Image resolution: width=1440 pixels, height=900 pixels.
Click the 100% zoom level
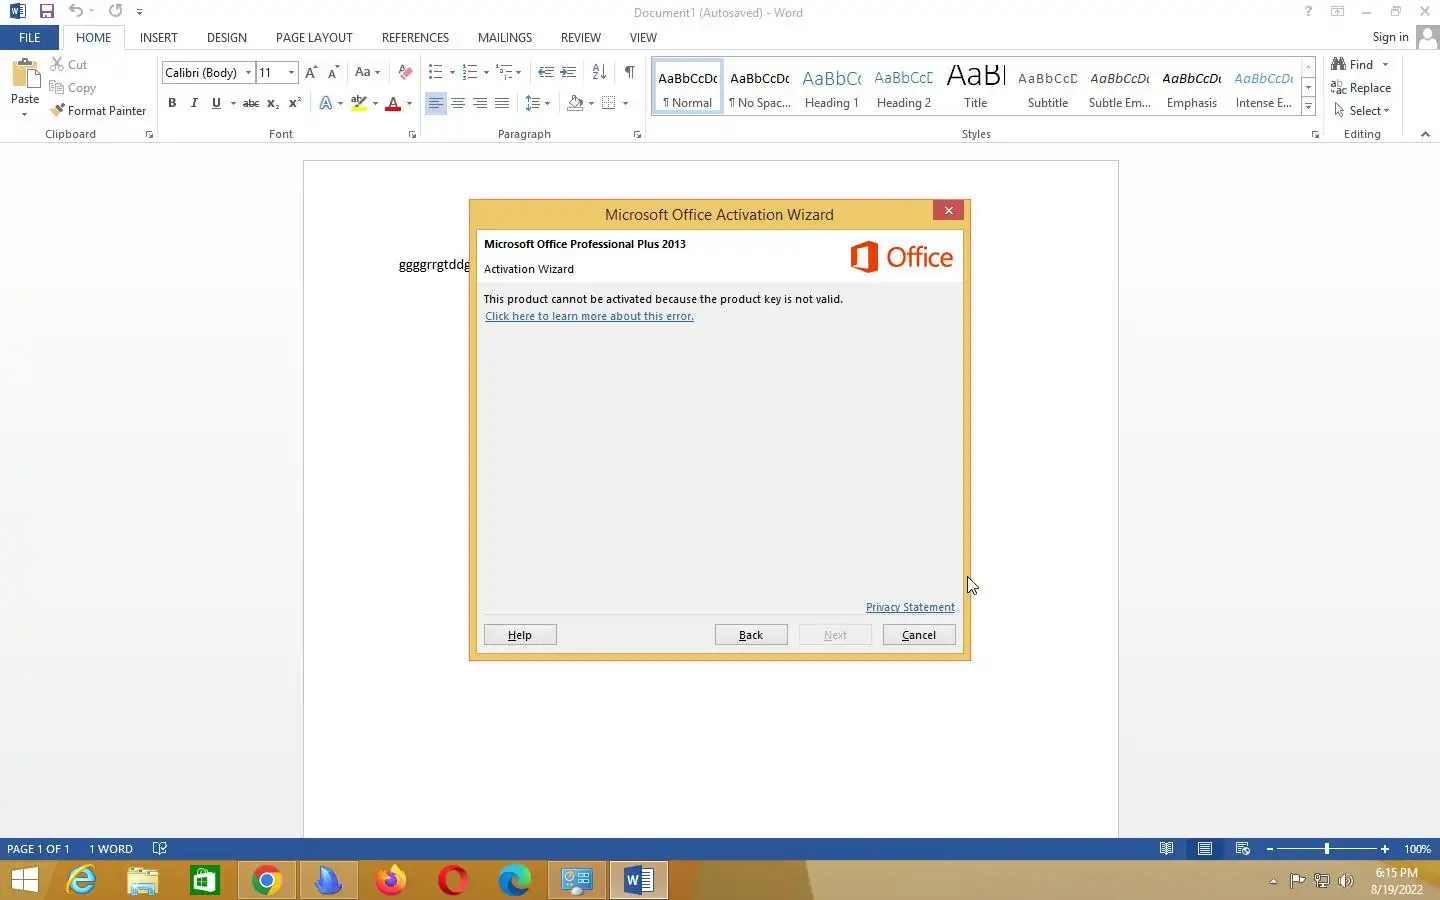[1417, 849]
